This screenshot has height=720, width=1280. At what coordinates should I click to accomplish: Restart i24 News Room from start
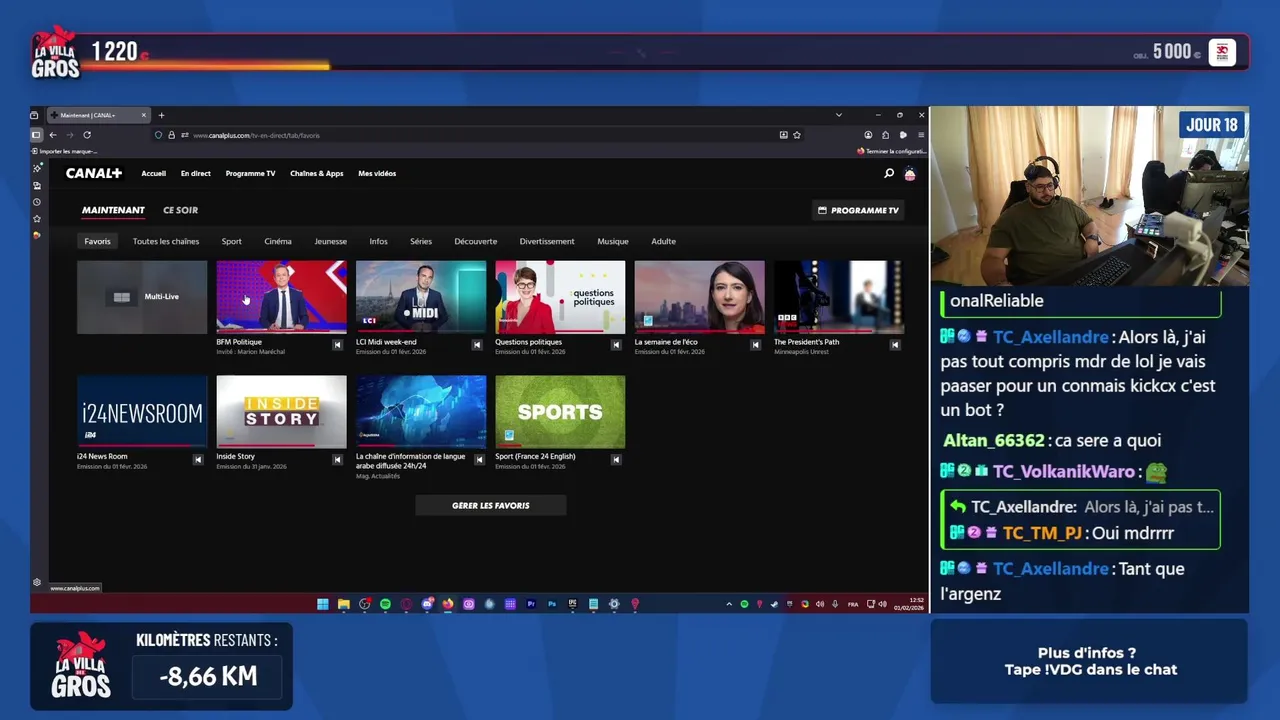[198, 460]
